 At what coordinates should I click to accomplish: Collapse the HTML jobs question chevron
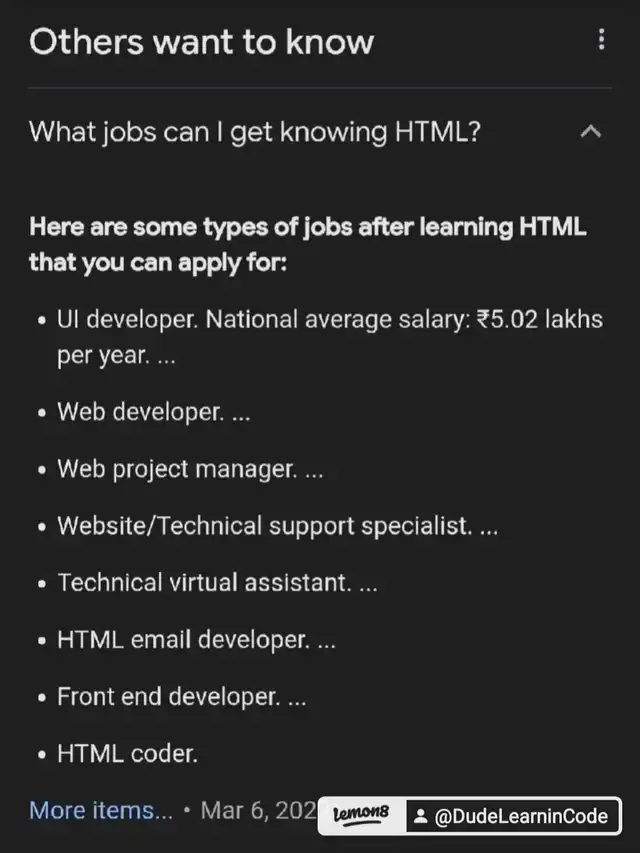click(591, 131)
